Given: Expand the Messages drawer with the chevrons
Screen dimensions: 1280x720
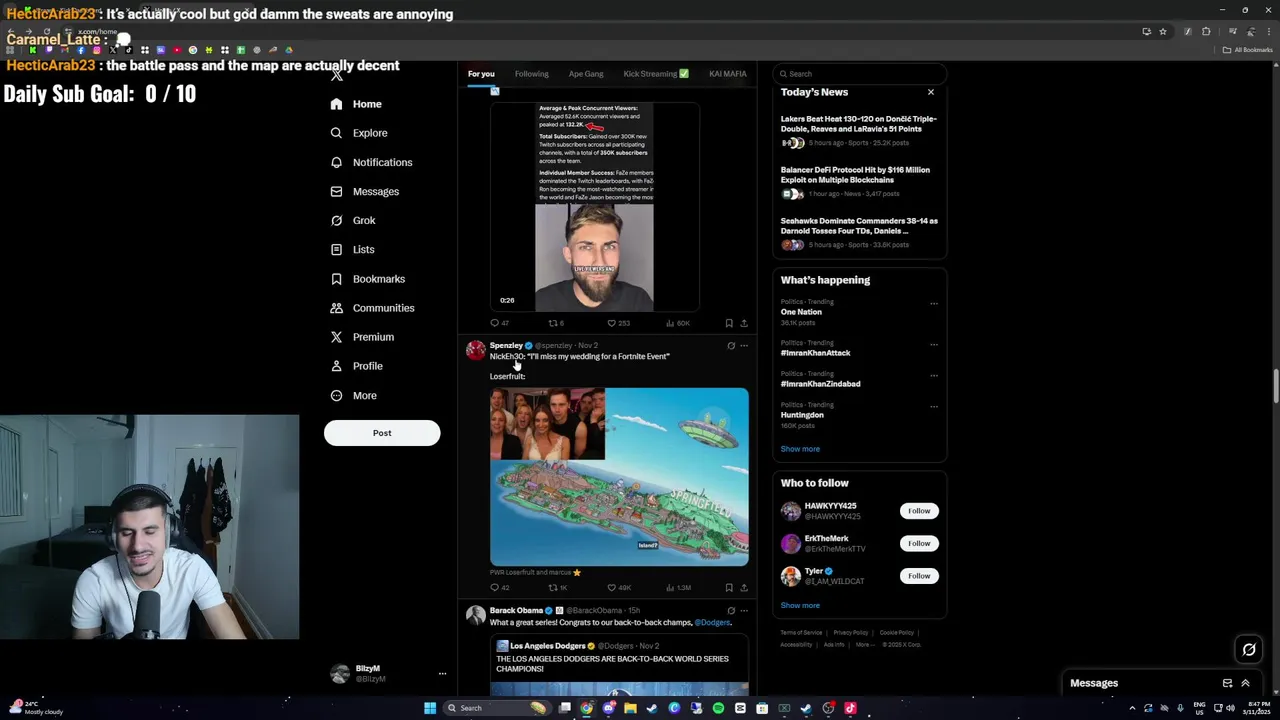Looking at the screenshot, I should click(x=1246, y=683).
